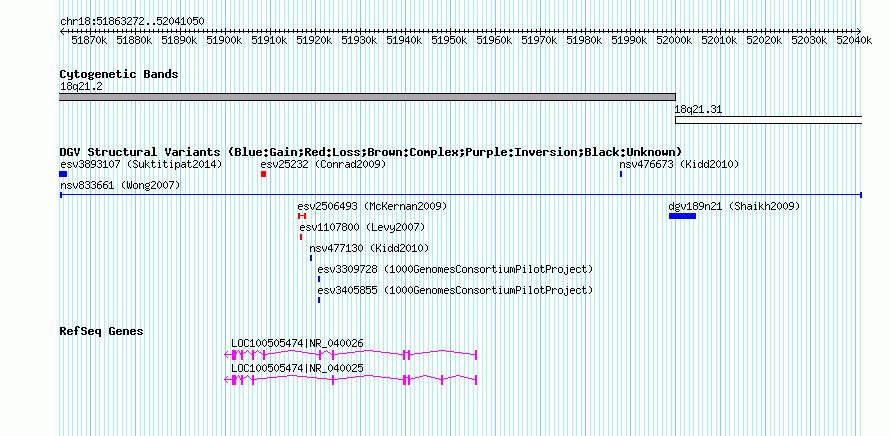Click the 51870k ruler tick label
890x436 pixels.
(90, 40)
